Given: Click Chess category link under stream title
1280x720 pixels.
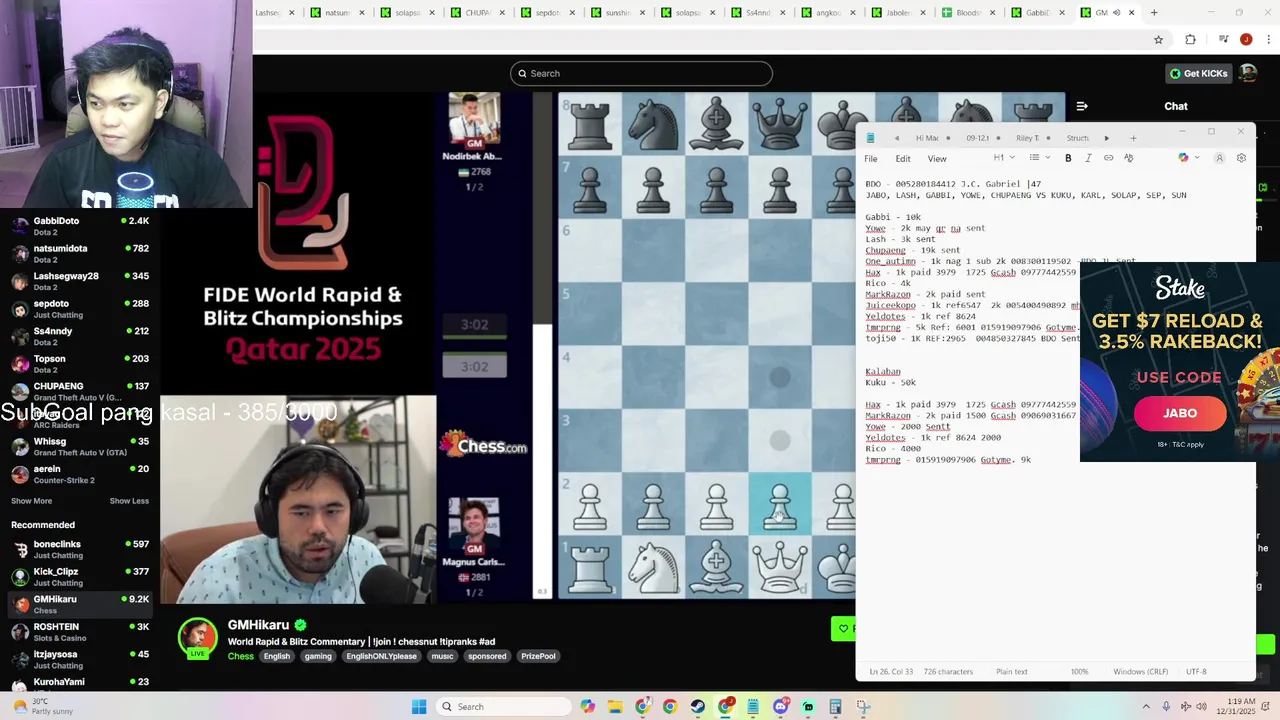Looking at the screenshot, I should (x=241, y=656).
